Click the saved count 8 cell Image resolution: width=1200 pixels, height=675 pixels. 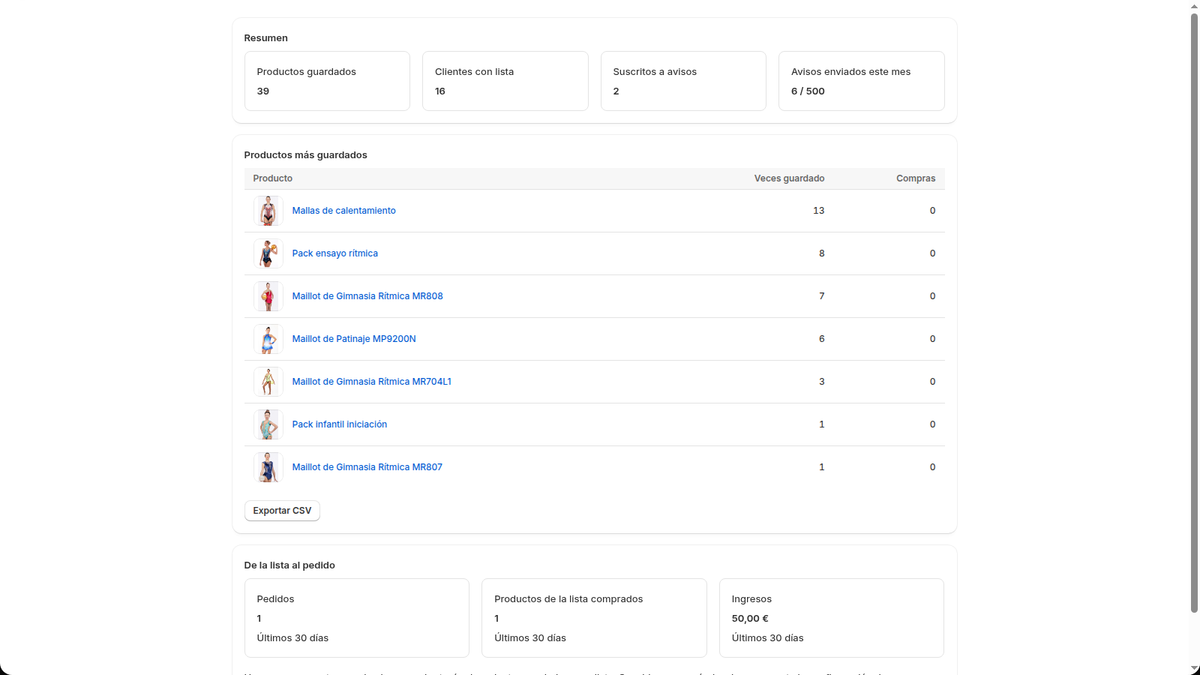pyautogui.click(x=822, y=254)
